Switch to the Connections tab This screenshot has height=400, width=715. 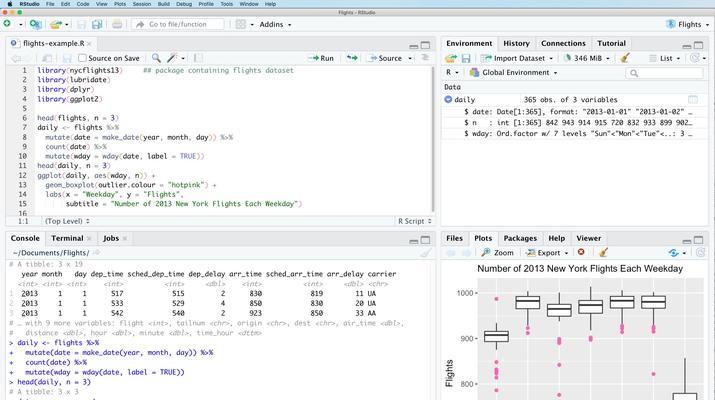(563, 43)
